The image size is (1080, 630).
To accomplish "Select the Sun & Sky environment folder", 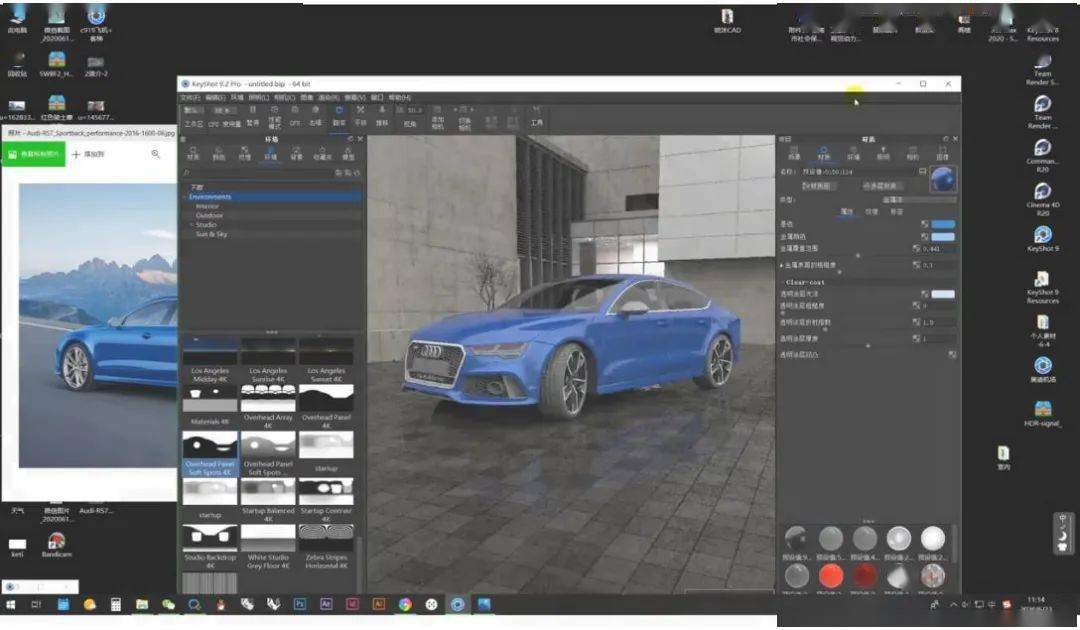I will [x=211, y=234].
